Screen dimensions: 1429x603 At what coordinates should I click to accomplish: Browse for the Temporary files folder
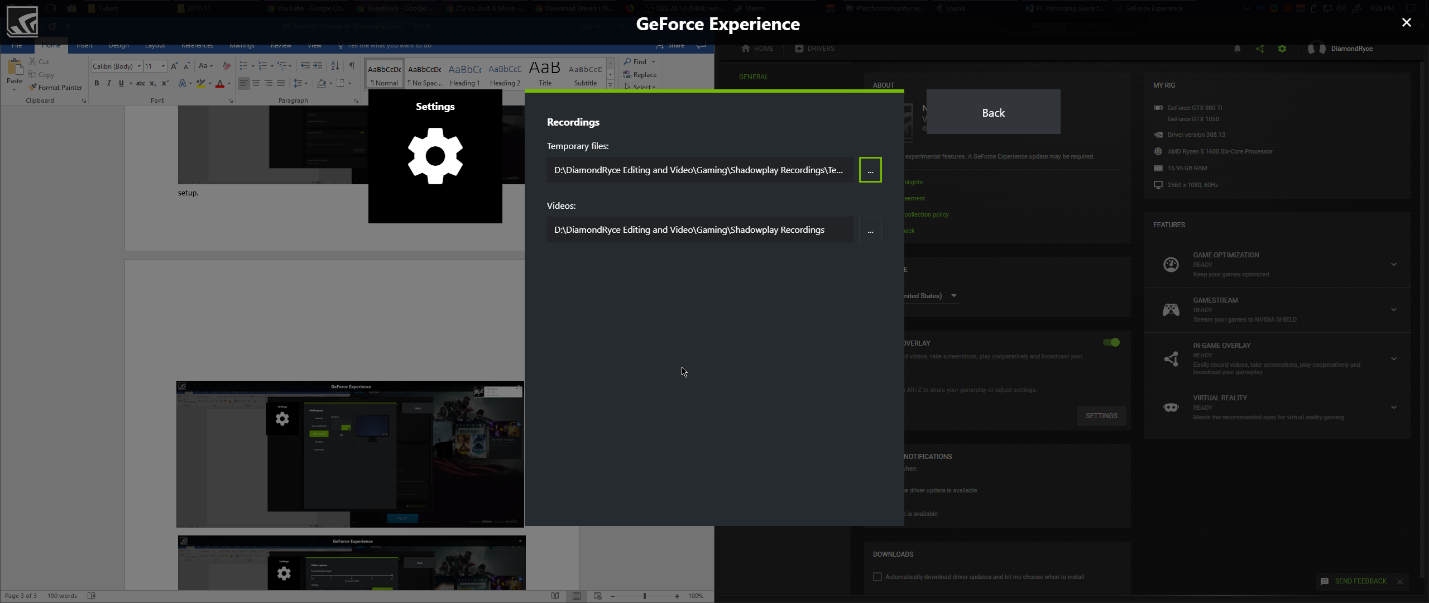pyautogui.click(x=870, y=170)
